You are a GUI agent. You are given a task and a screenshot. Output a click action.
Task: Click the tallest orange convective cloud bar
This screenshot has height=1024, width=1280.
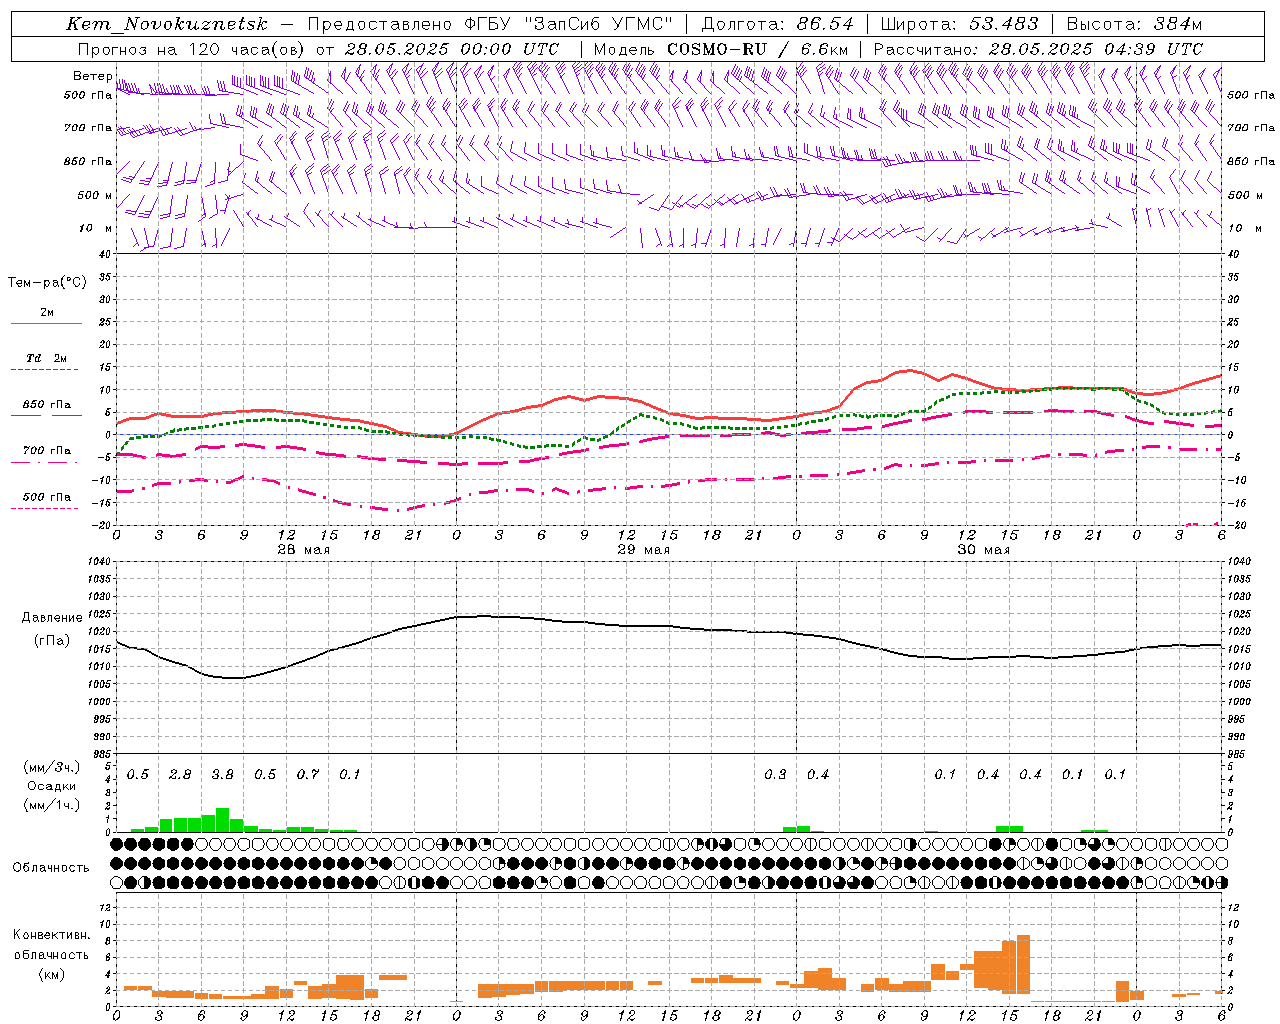(x=1023, y=965)
